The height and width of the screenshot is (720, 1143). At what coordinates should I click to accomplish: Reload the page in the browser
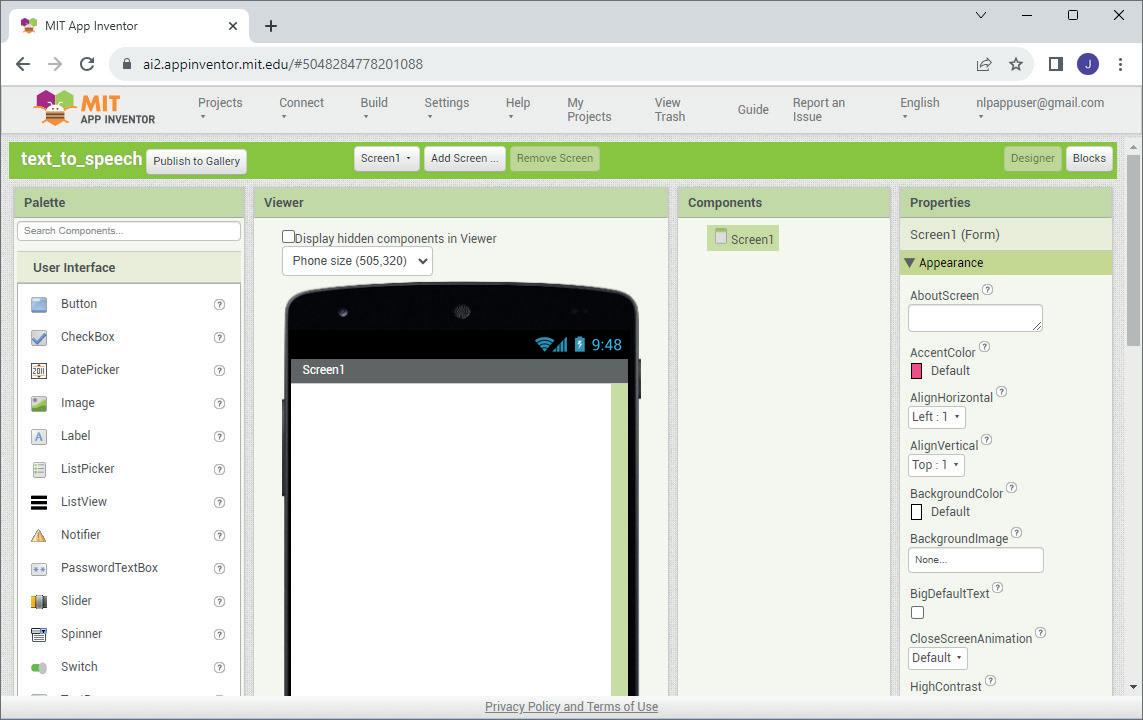[87, 64]
